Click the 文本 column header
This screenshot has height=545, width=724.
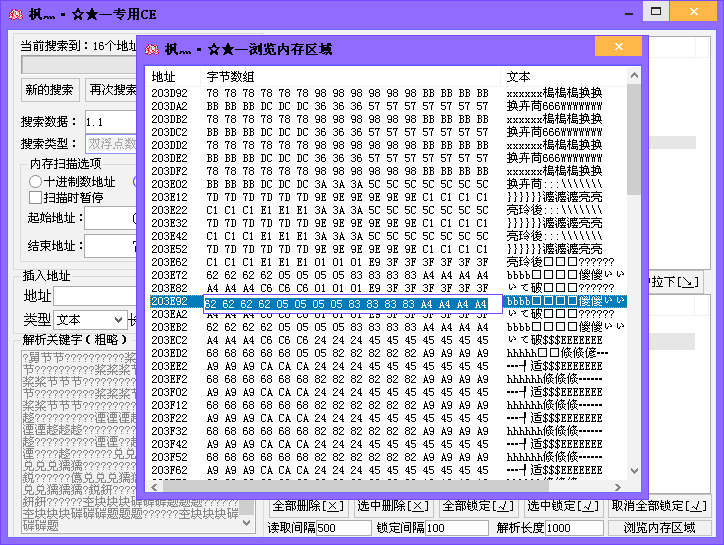point(518,77)
